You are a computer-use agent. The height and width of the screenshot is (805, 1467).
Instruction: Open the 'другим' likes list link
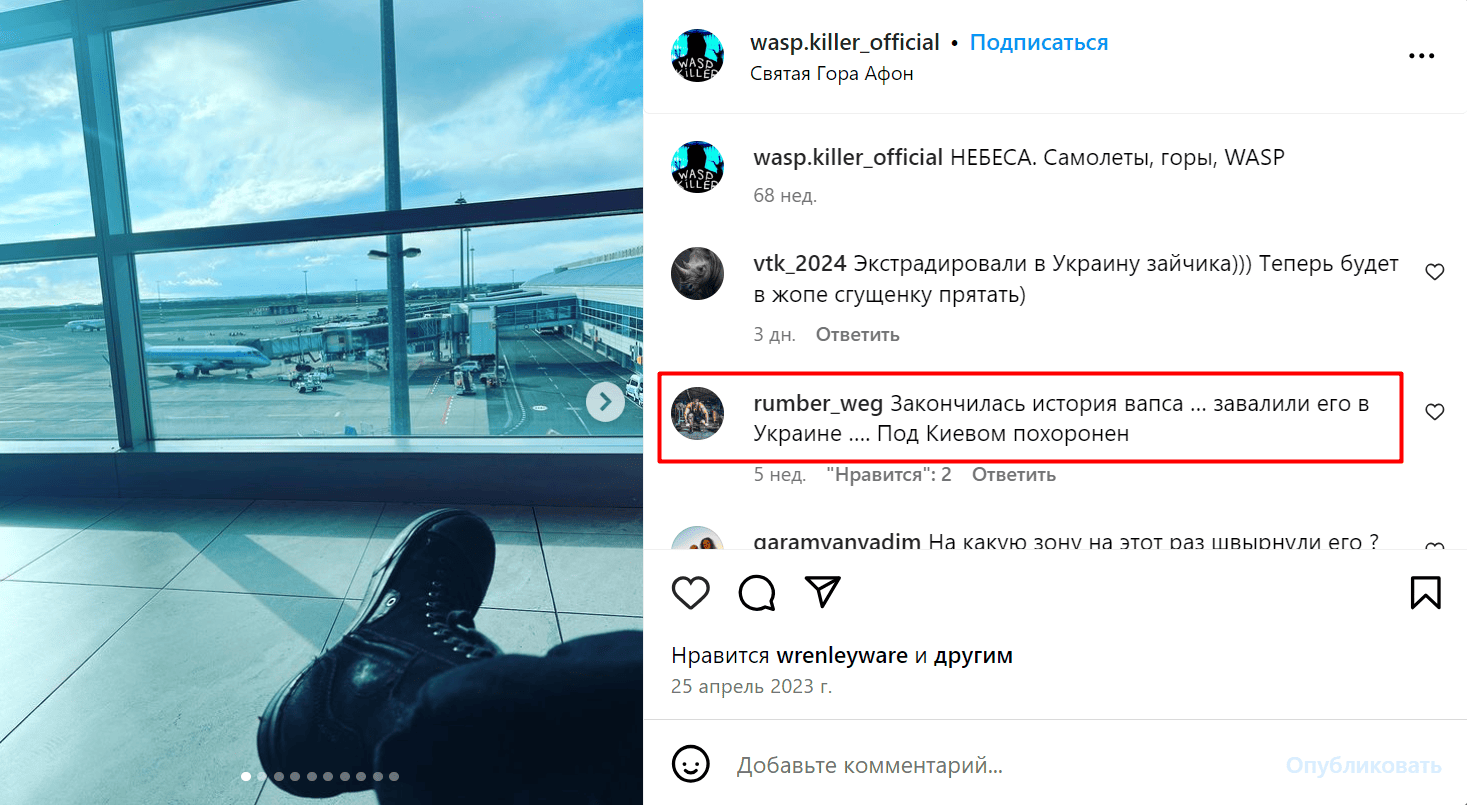point(973,656)
